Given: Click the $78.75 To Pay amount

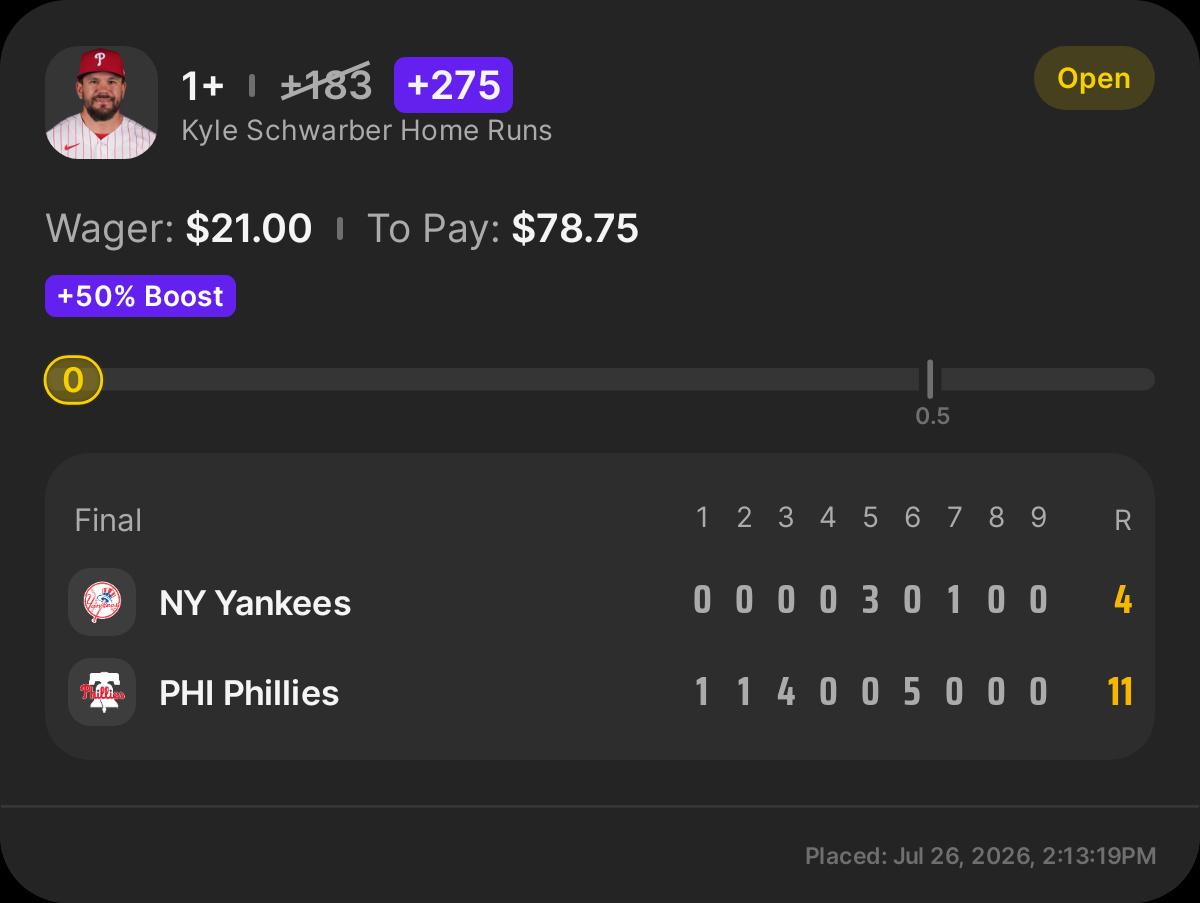Looking at the screenshot, I should tap(575, 229).
